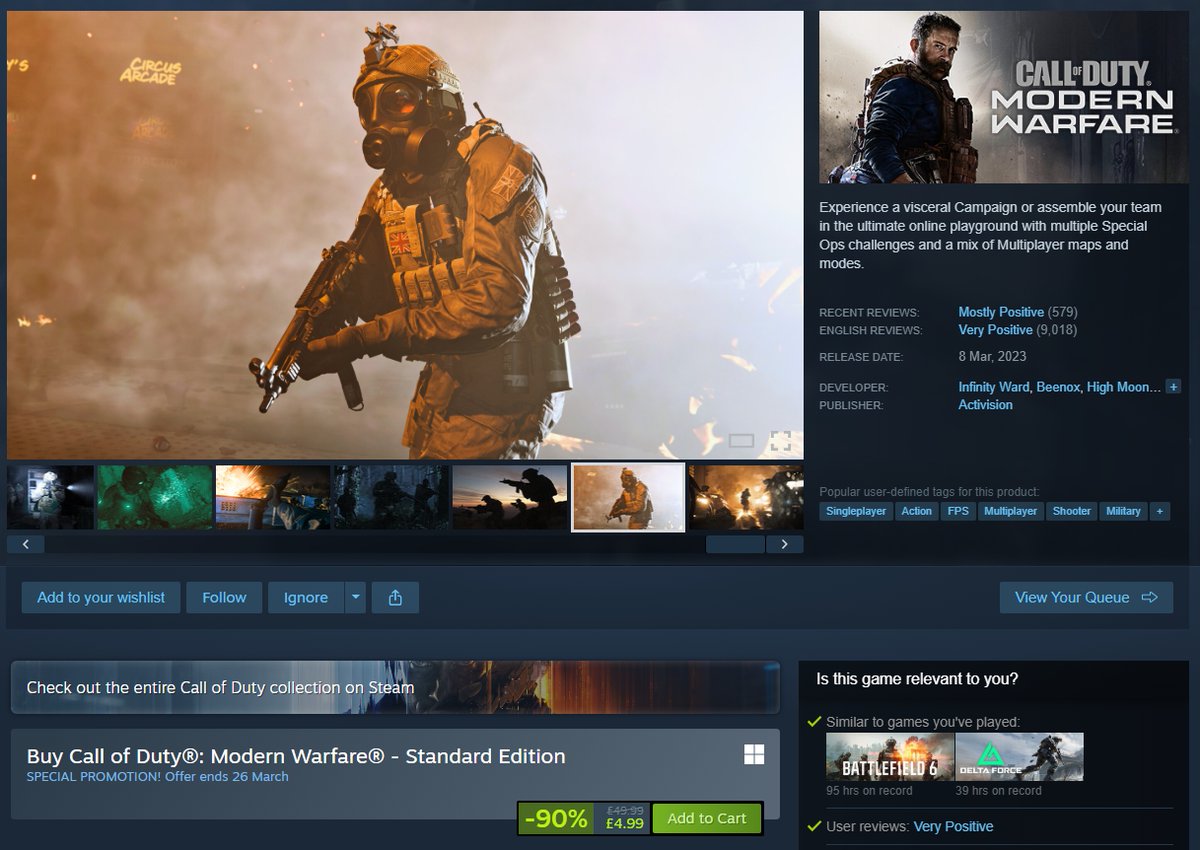The image size is (1200, 850).
Task: Select the Action tag
Action: (x=916, y=511)
